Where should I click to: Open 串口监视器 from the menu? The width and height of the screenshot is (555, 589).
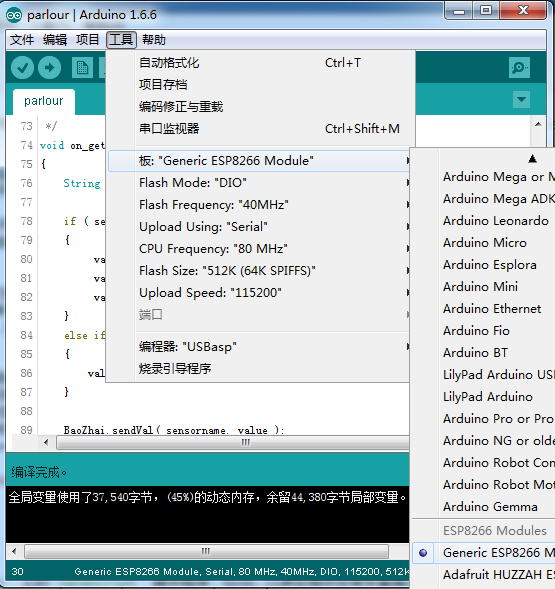pyautogui.click(x=259, y=128)
